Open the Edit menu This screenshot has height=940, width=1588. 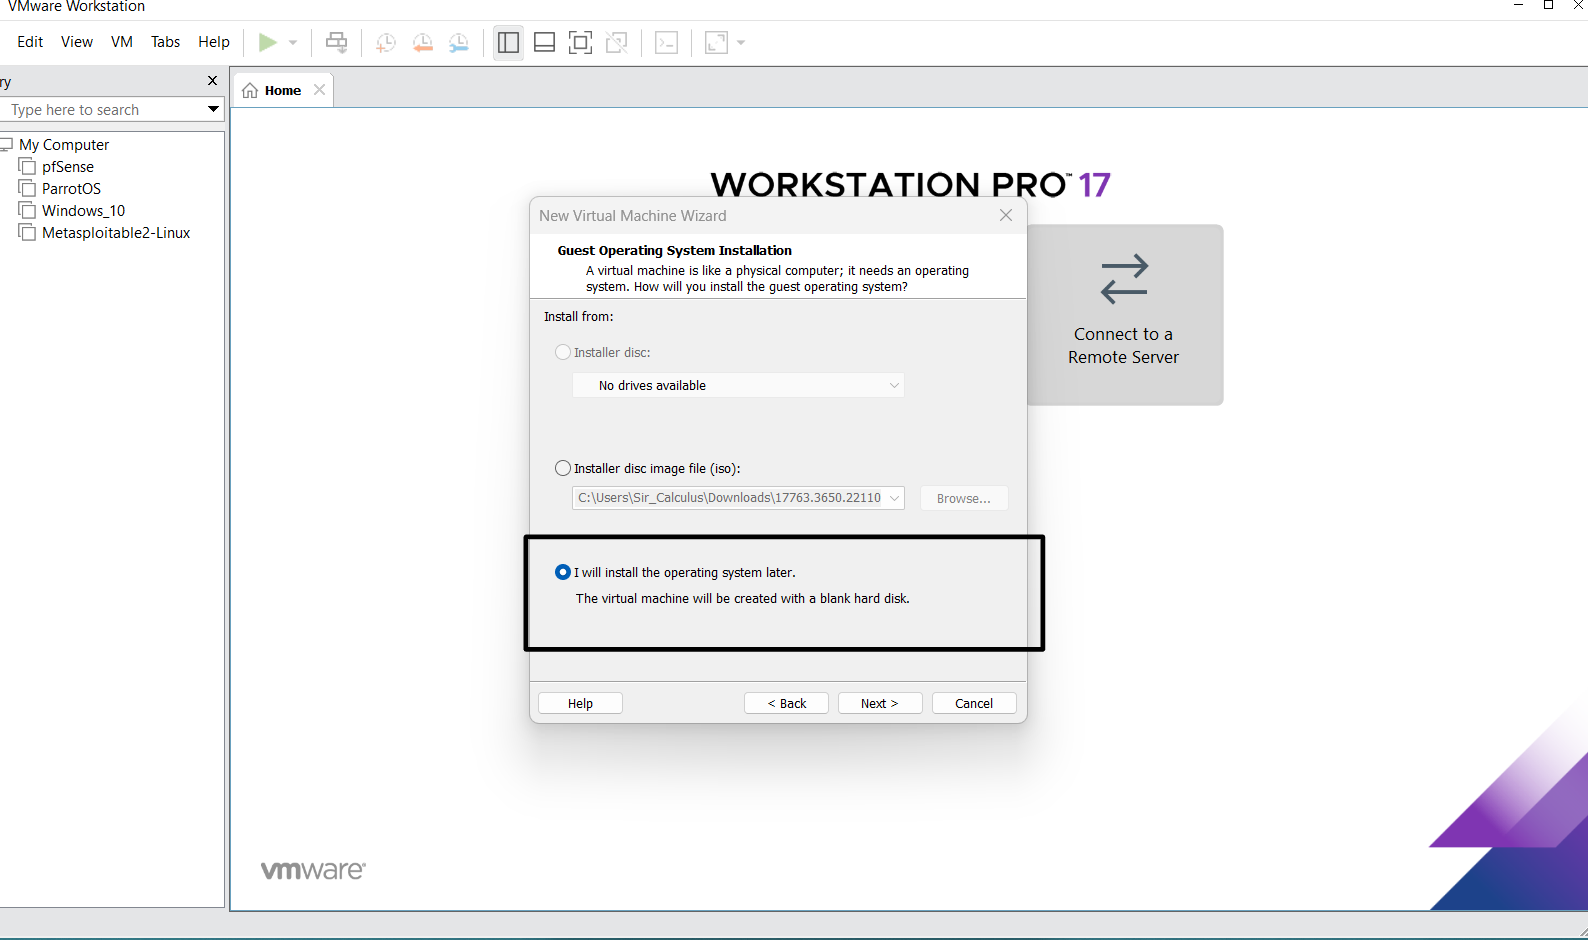30,42
